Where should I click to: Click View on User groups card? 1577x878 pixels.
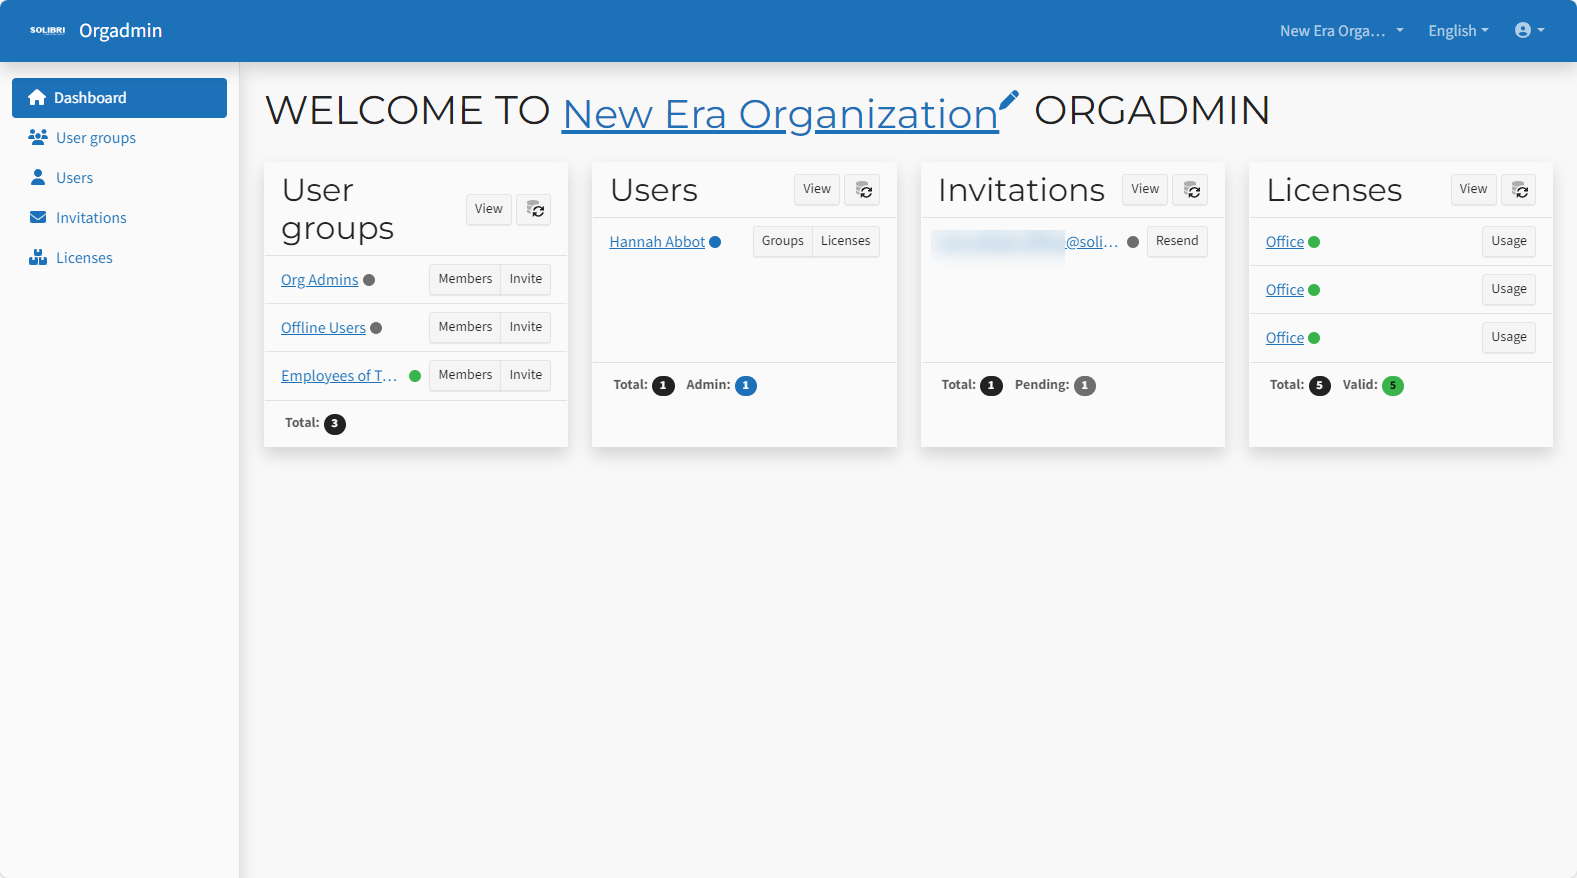pos(489,209)
